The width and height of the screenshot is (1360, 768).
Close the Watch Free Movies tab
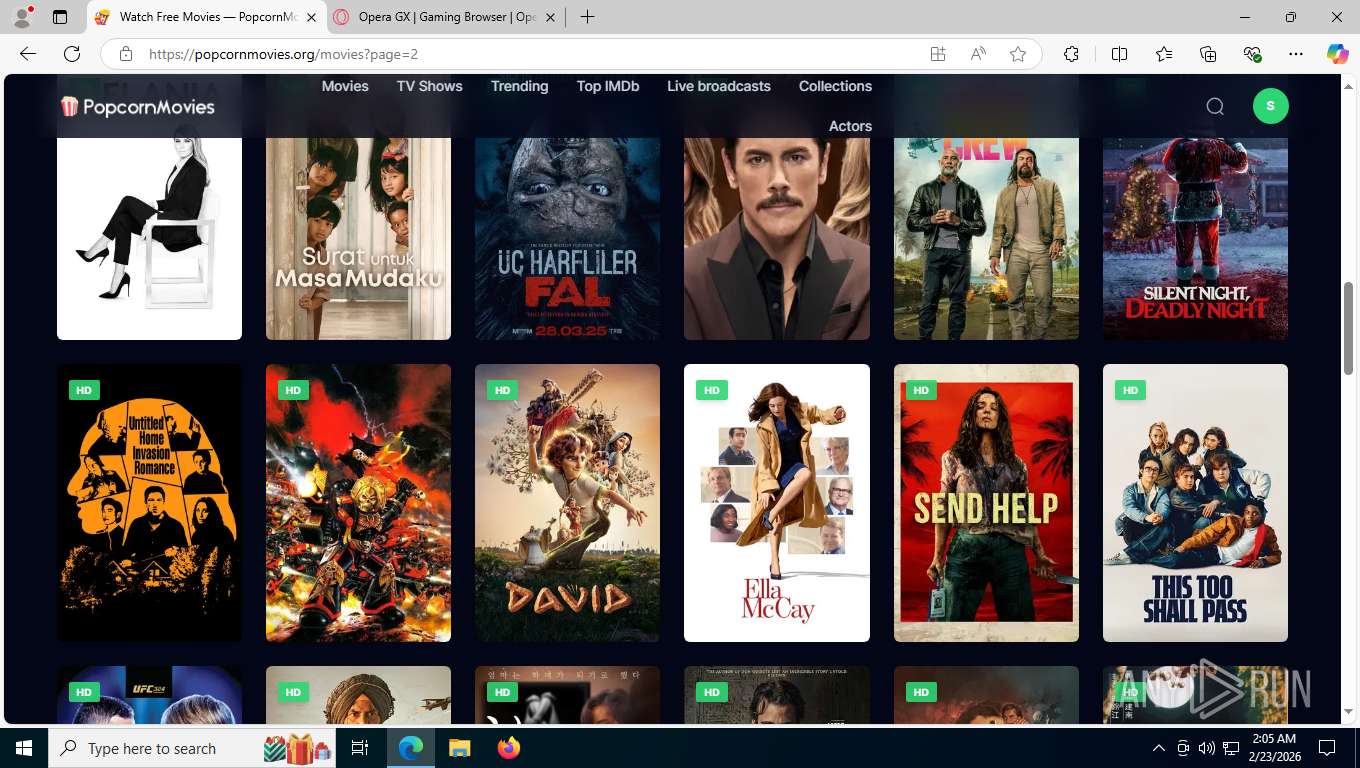311,17
